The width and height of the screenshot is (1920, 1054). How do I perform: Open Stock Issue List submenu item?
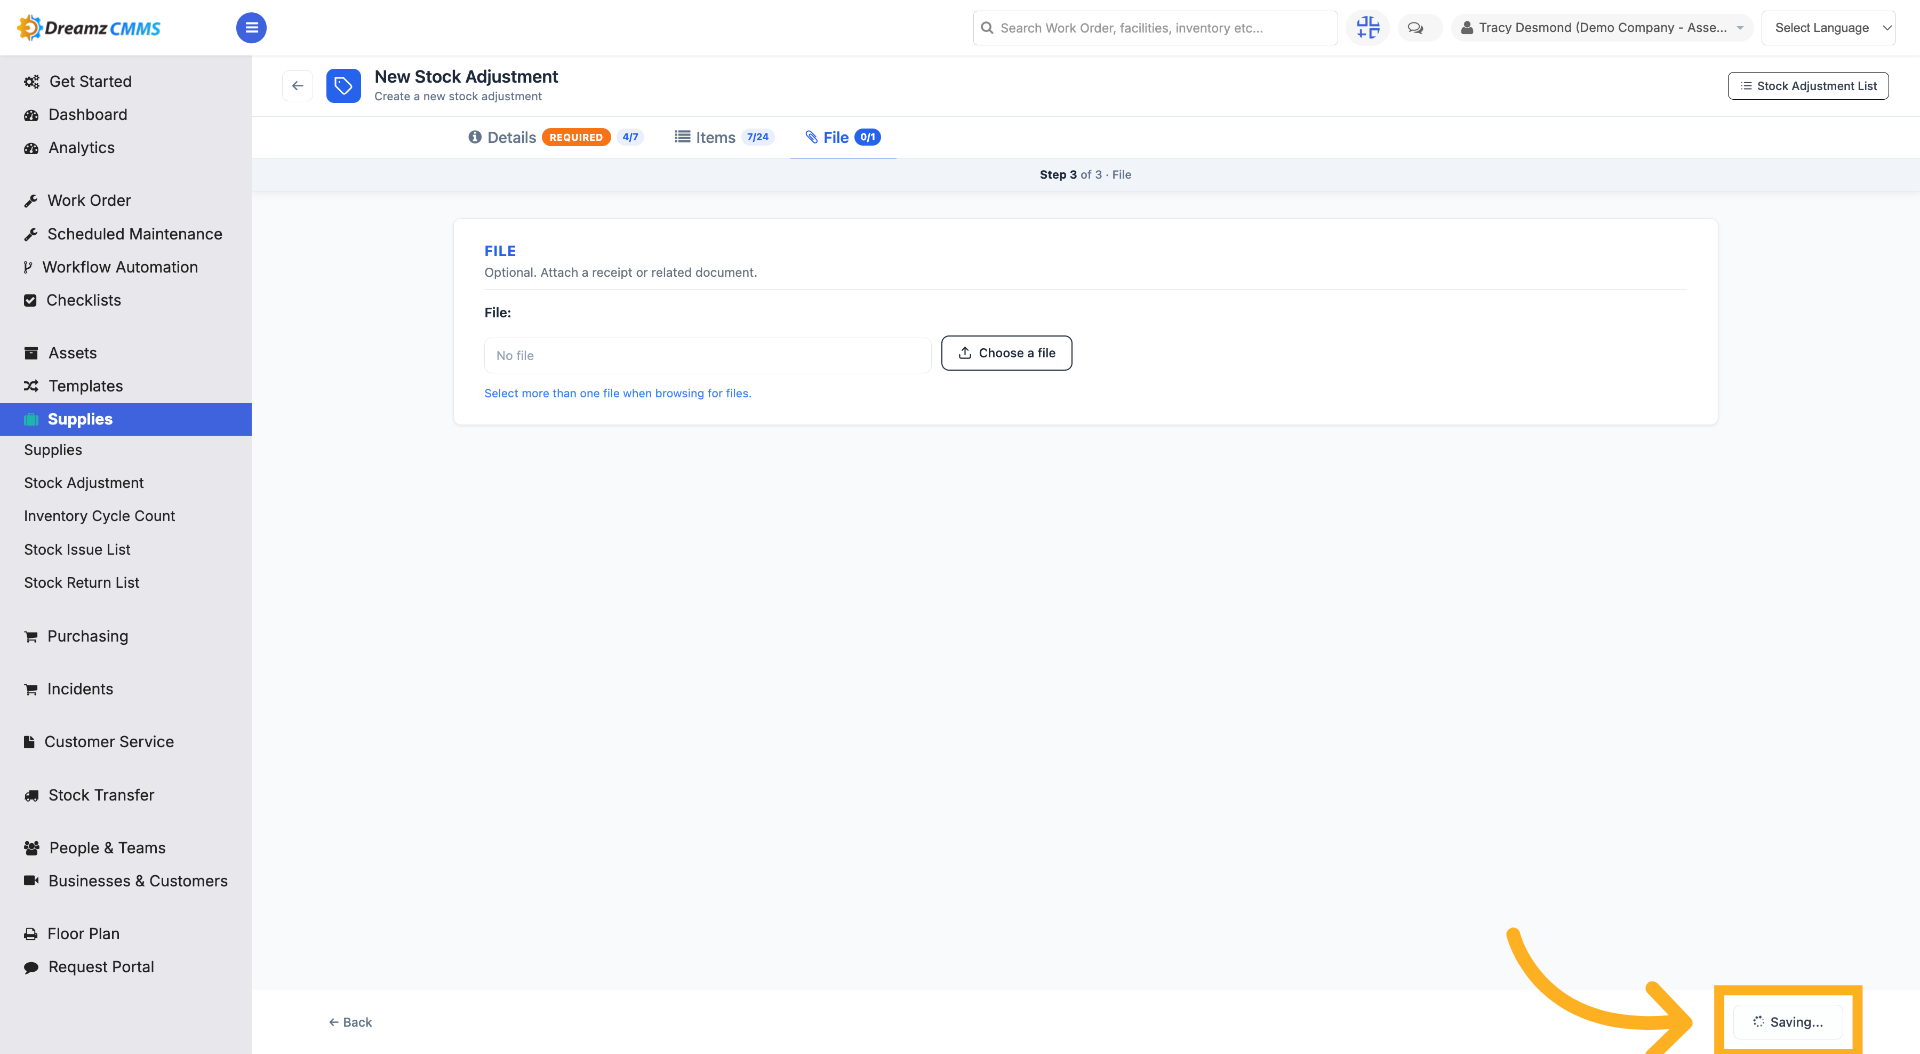77,550
